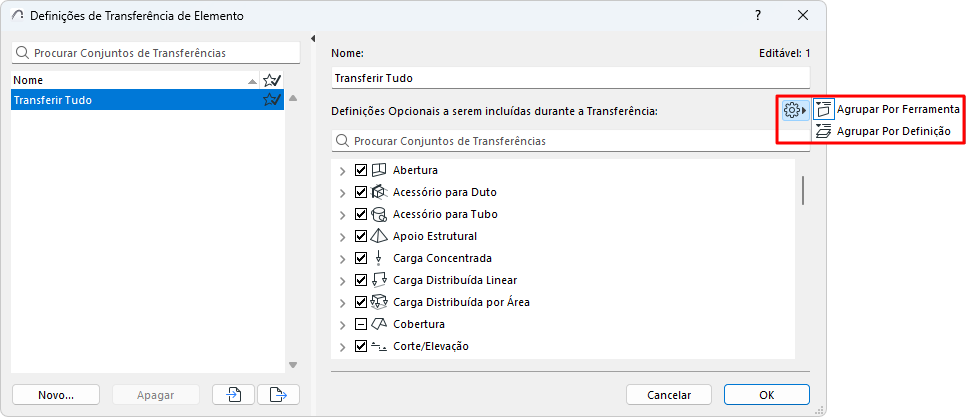
Task: Uncheck the Carga Concentrada checkbox
Action: pyautogui.click(x=361, y=258)
